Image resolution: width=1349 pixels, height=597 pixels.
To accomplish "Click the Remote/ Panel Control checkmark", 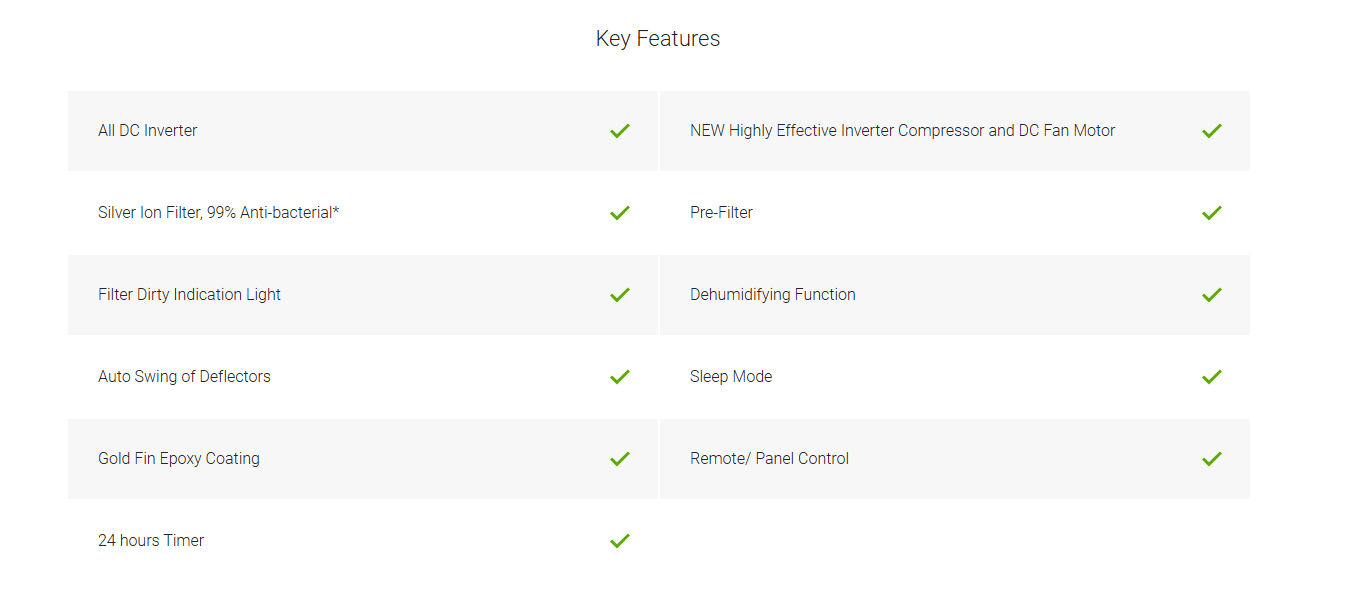I will (x=1212, y=459).
